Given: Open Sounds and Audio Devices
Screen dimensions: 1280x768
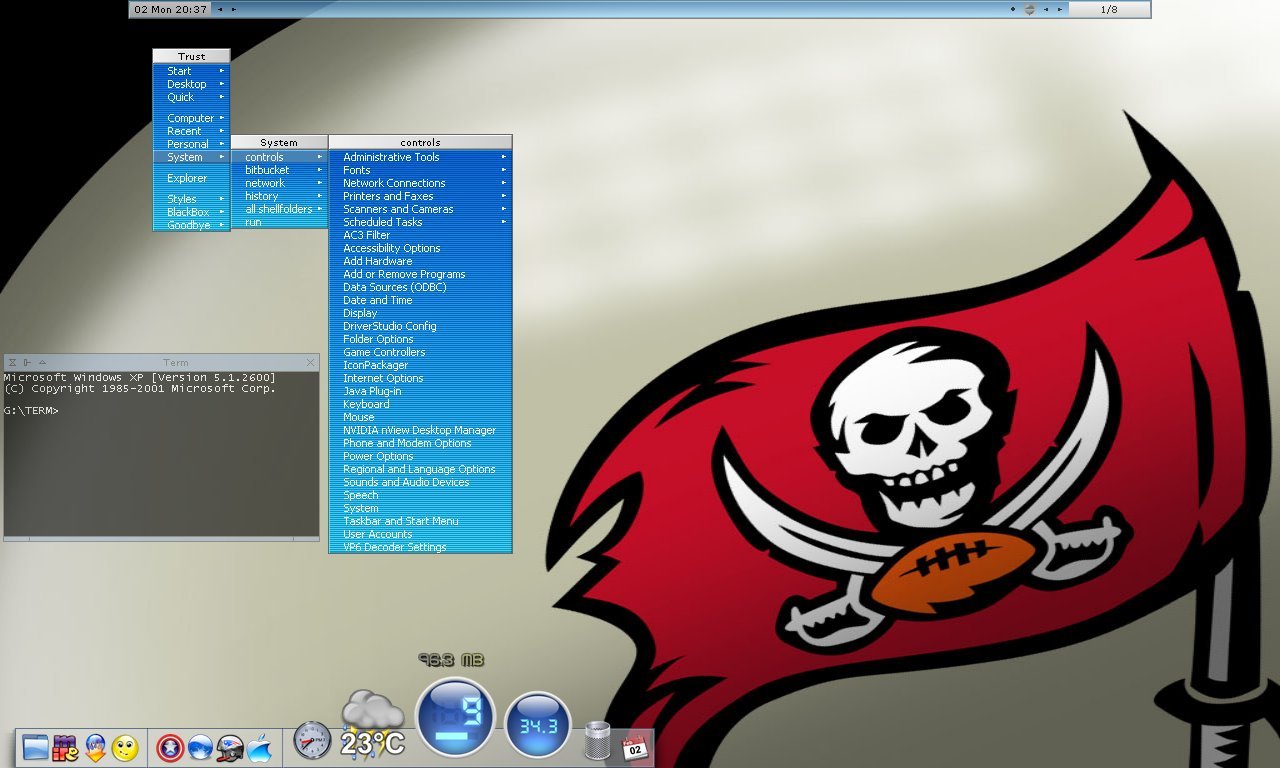Looking at the screenshot, I should point(420,482).
